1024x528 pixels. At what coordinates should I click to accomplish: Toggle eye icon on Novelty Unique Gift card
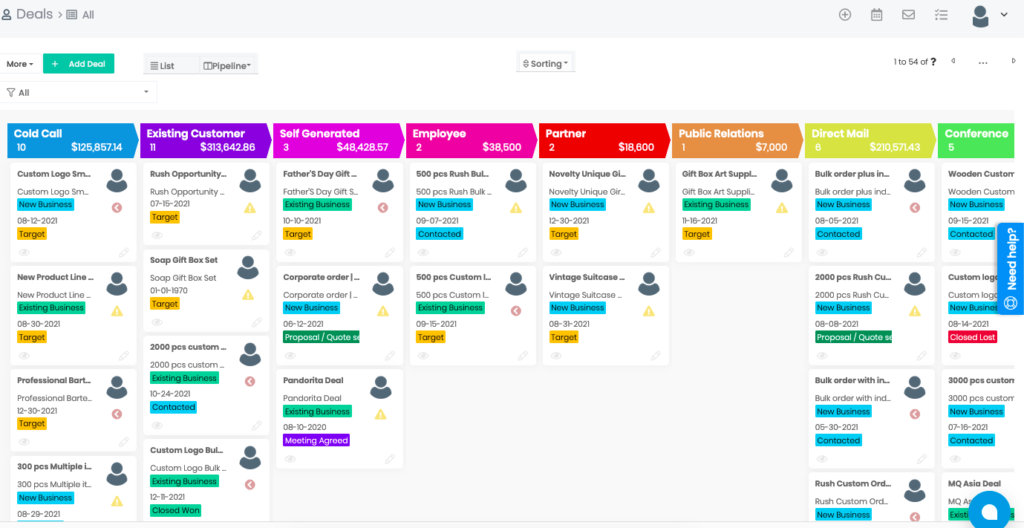[556, 252]
